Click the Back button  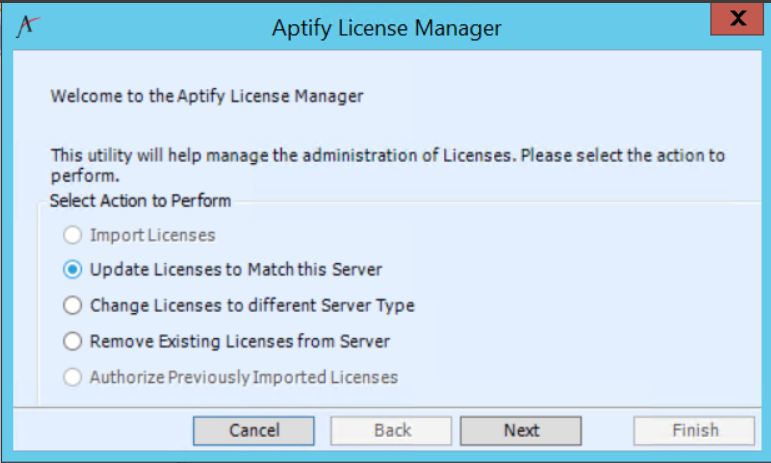coord(391,431)
